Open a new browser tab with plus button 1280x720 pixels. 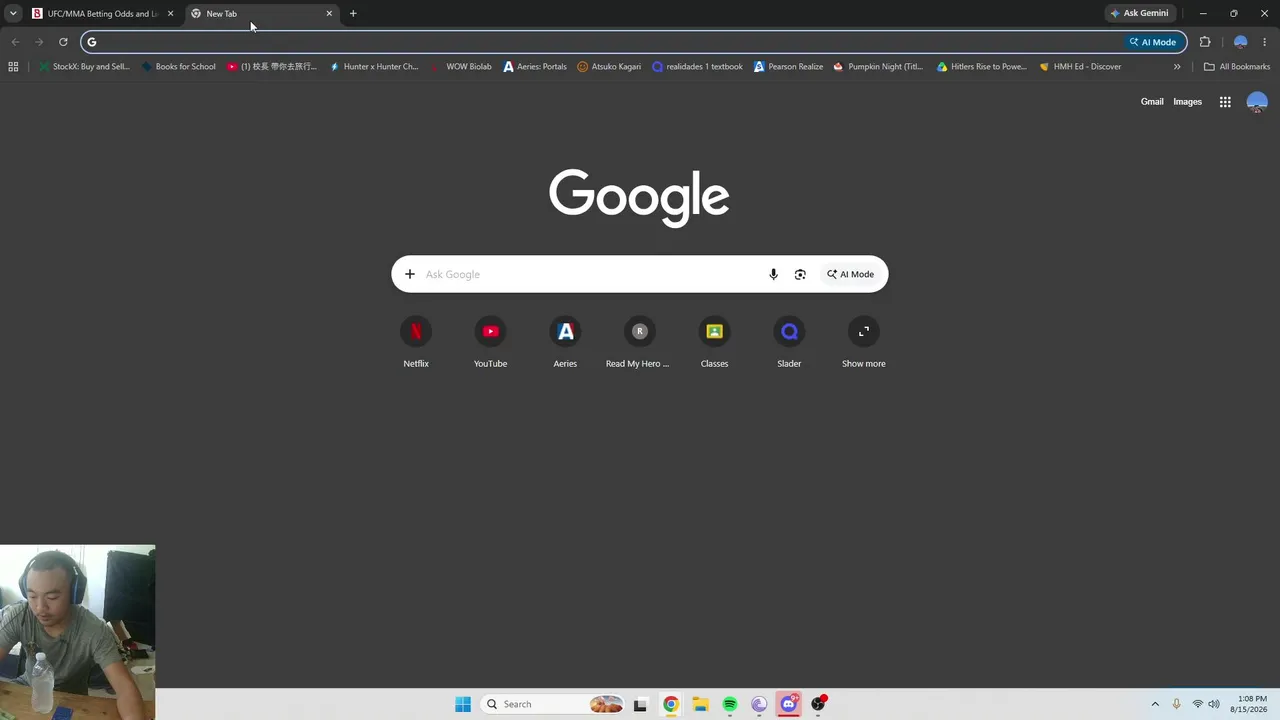353,14
